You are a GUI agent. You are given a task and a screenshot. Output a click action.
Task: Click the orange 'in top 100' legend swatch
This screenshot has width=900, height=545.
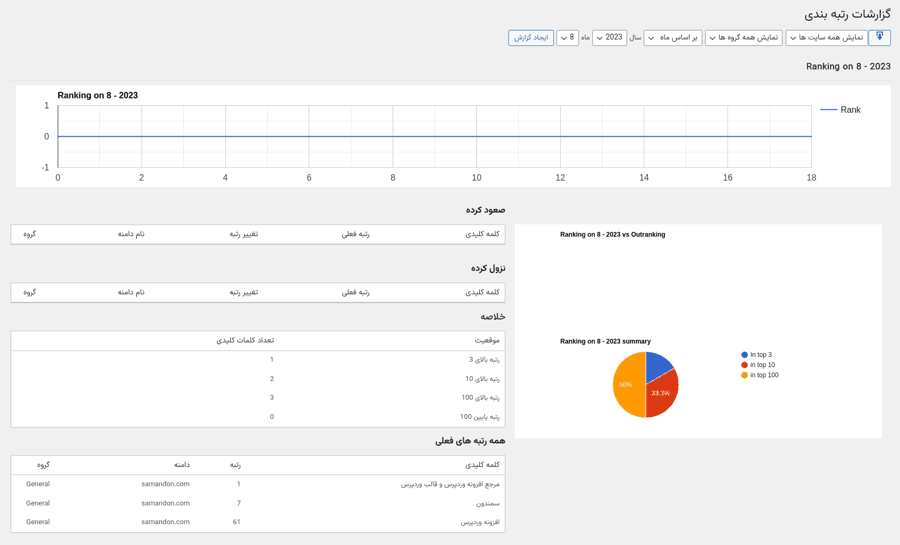744,375
